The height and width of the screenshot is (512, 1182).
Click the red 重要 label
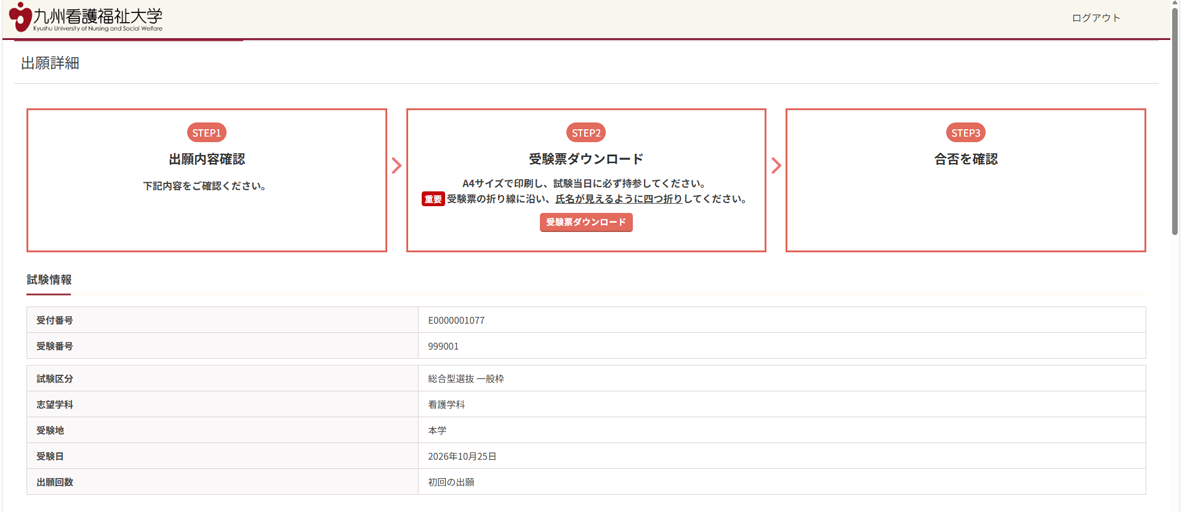coord(433,200)
